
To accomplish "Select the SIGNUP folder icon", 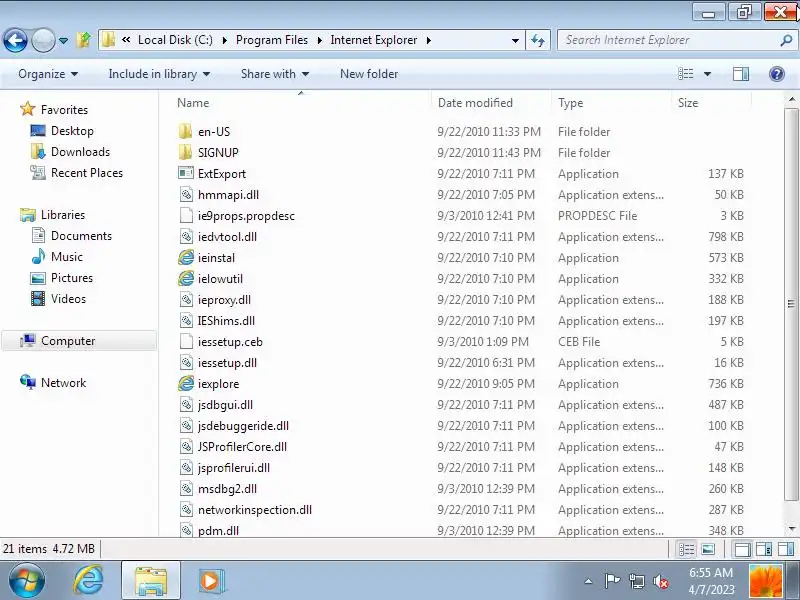I will [x=185, y=152].
